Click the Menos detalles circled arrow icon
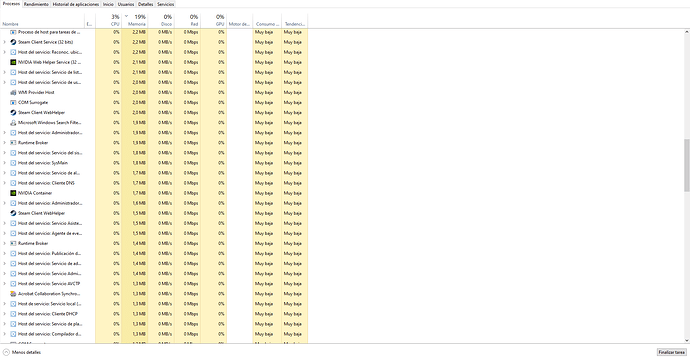The image size is (690, 361). click(x=6, y=352)
